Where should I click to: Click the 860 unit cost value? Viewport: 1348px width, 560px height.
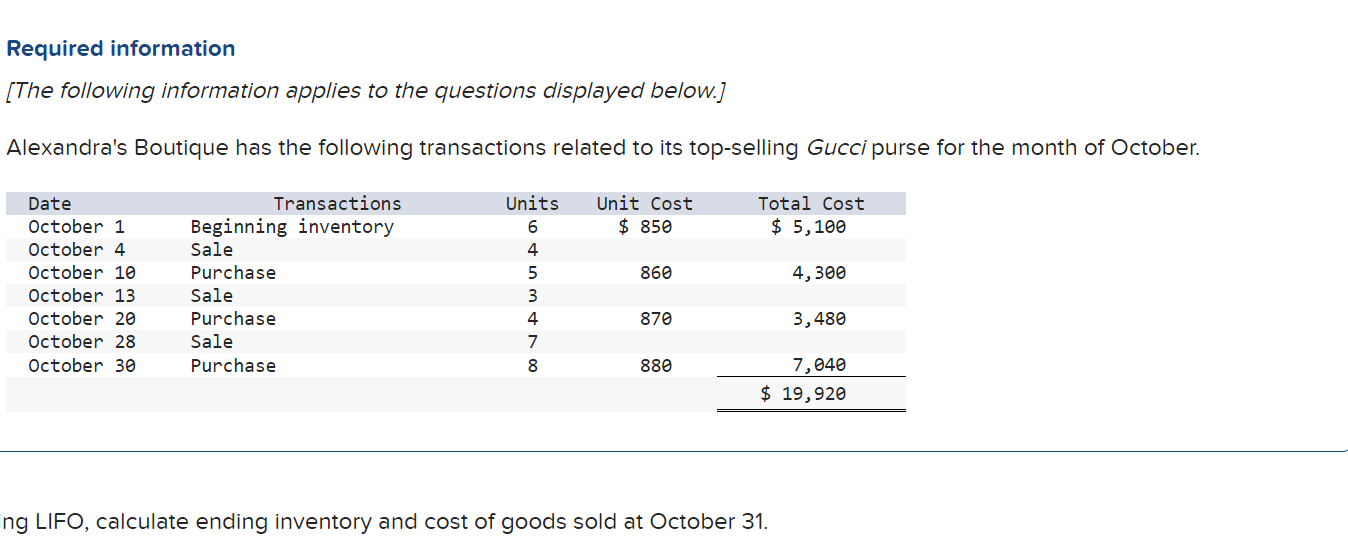pyautogui.click(x=656, y=273)
